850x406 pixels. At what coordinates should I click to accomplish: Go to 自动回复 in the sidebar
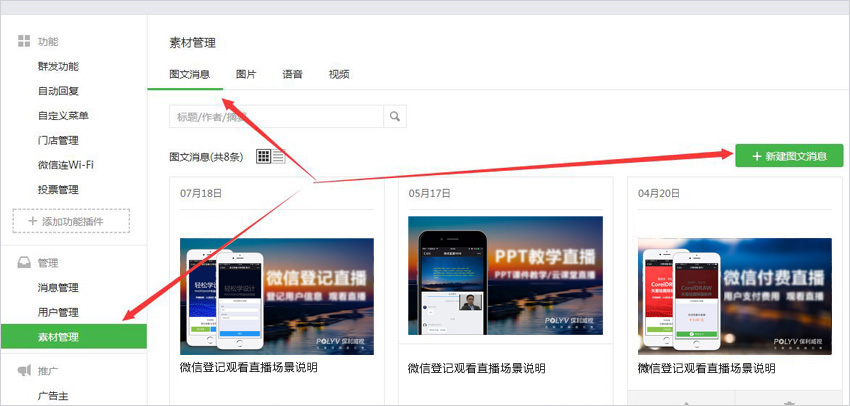[58, 91]
